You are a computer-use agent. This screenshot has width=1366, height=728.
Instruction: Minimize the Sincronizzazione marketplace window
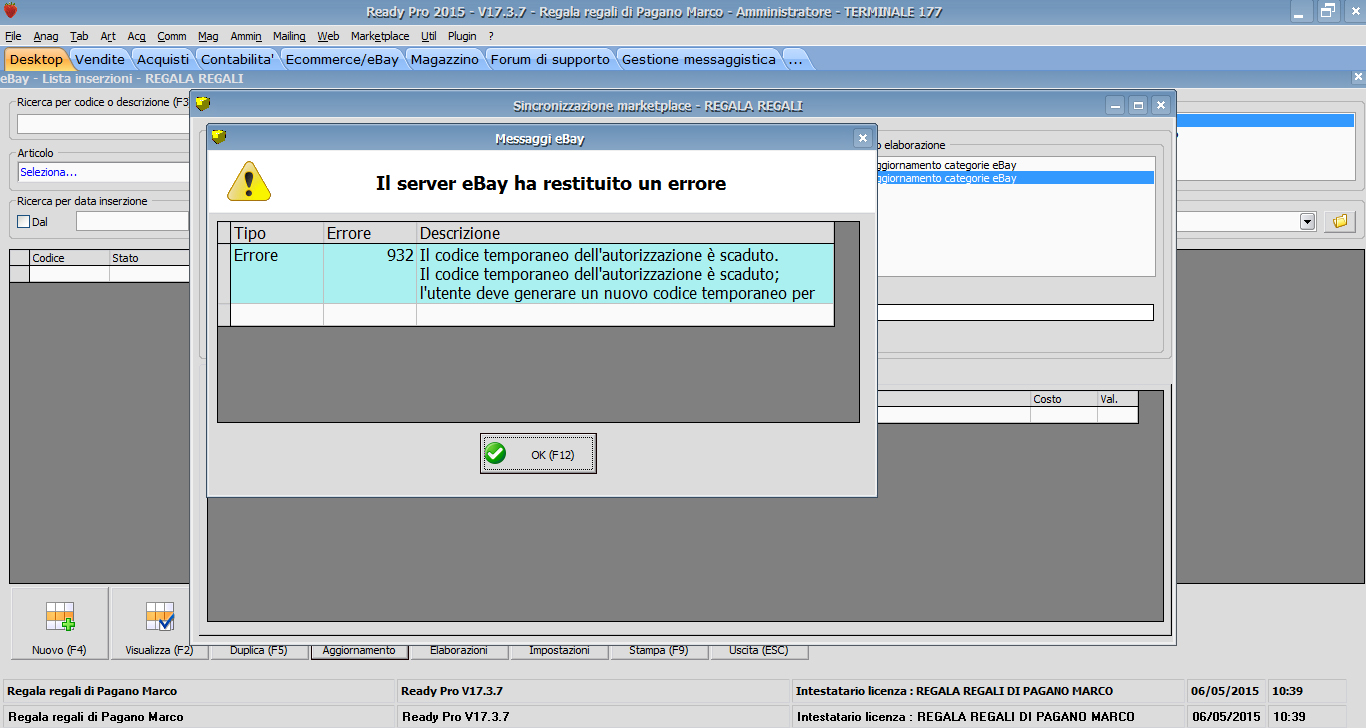pyautogui.click(x=1116, y=105)
